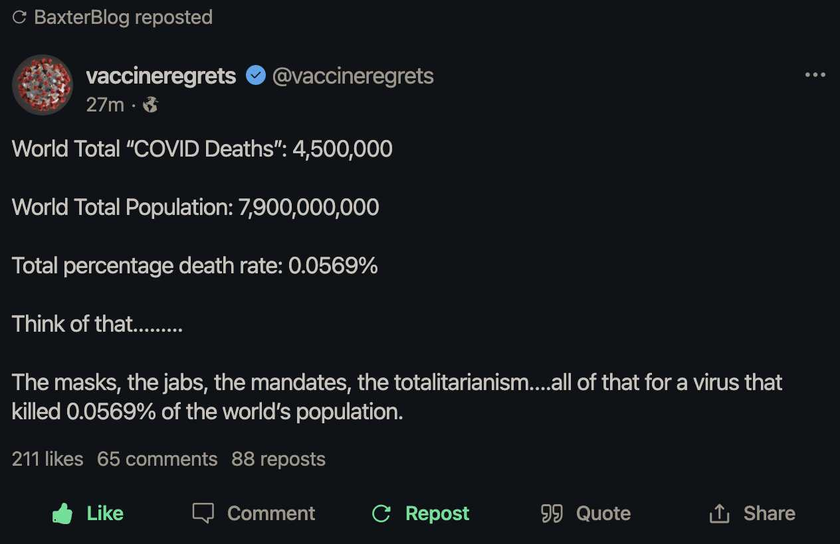Toggle the green Like label

(105, 513)
